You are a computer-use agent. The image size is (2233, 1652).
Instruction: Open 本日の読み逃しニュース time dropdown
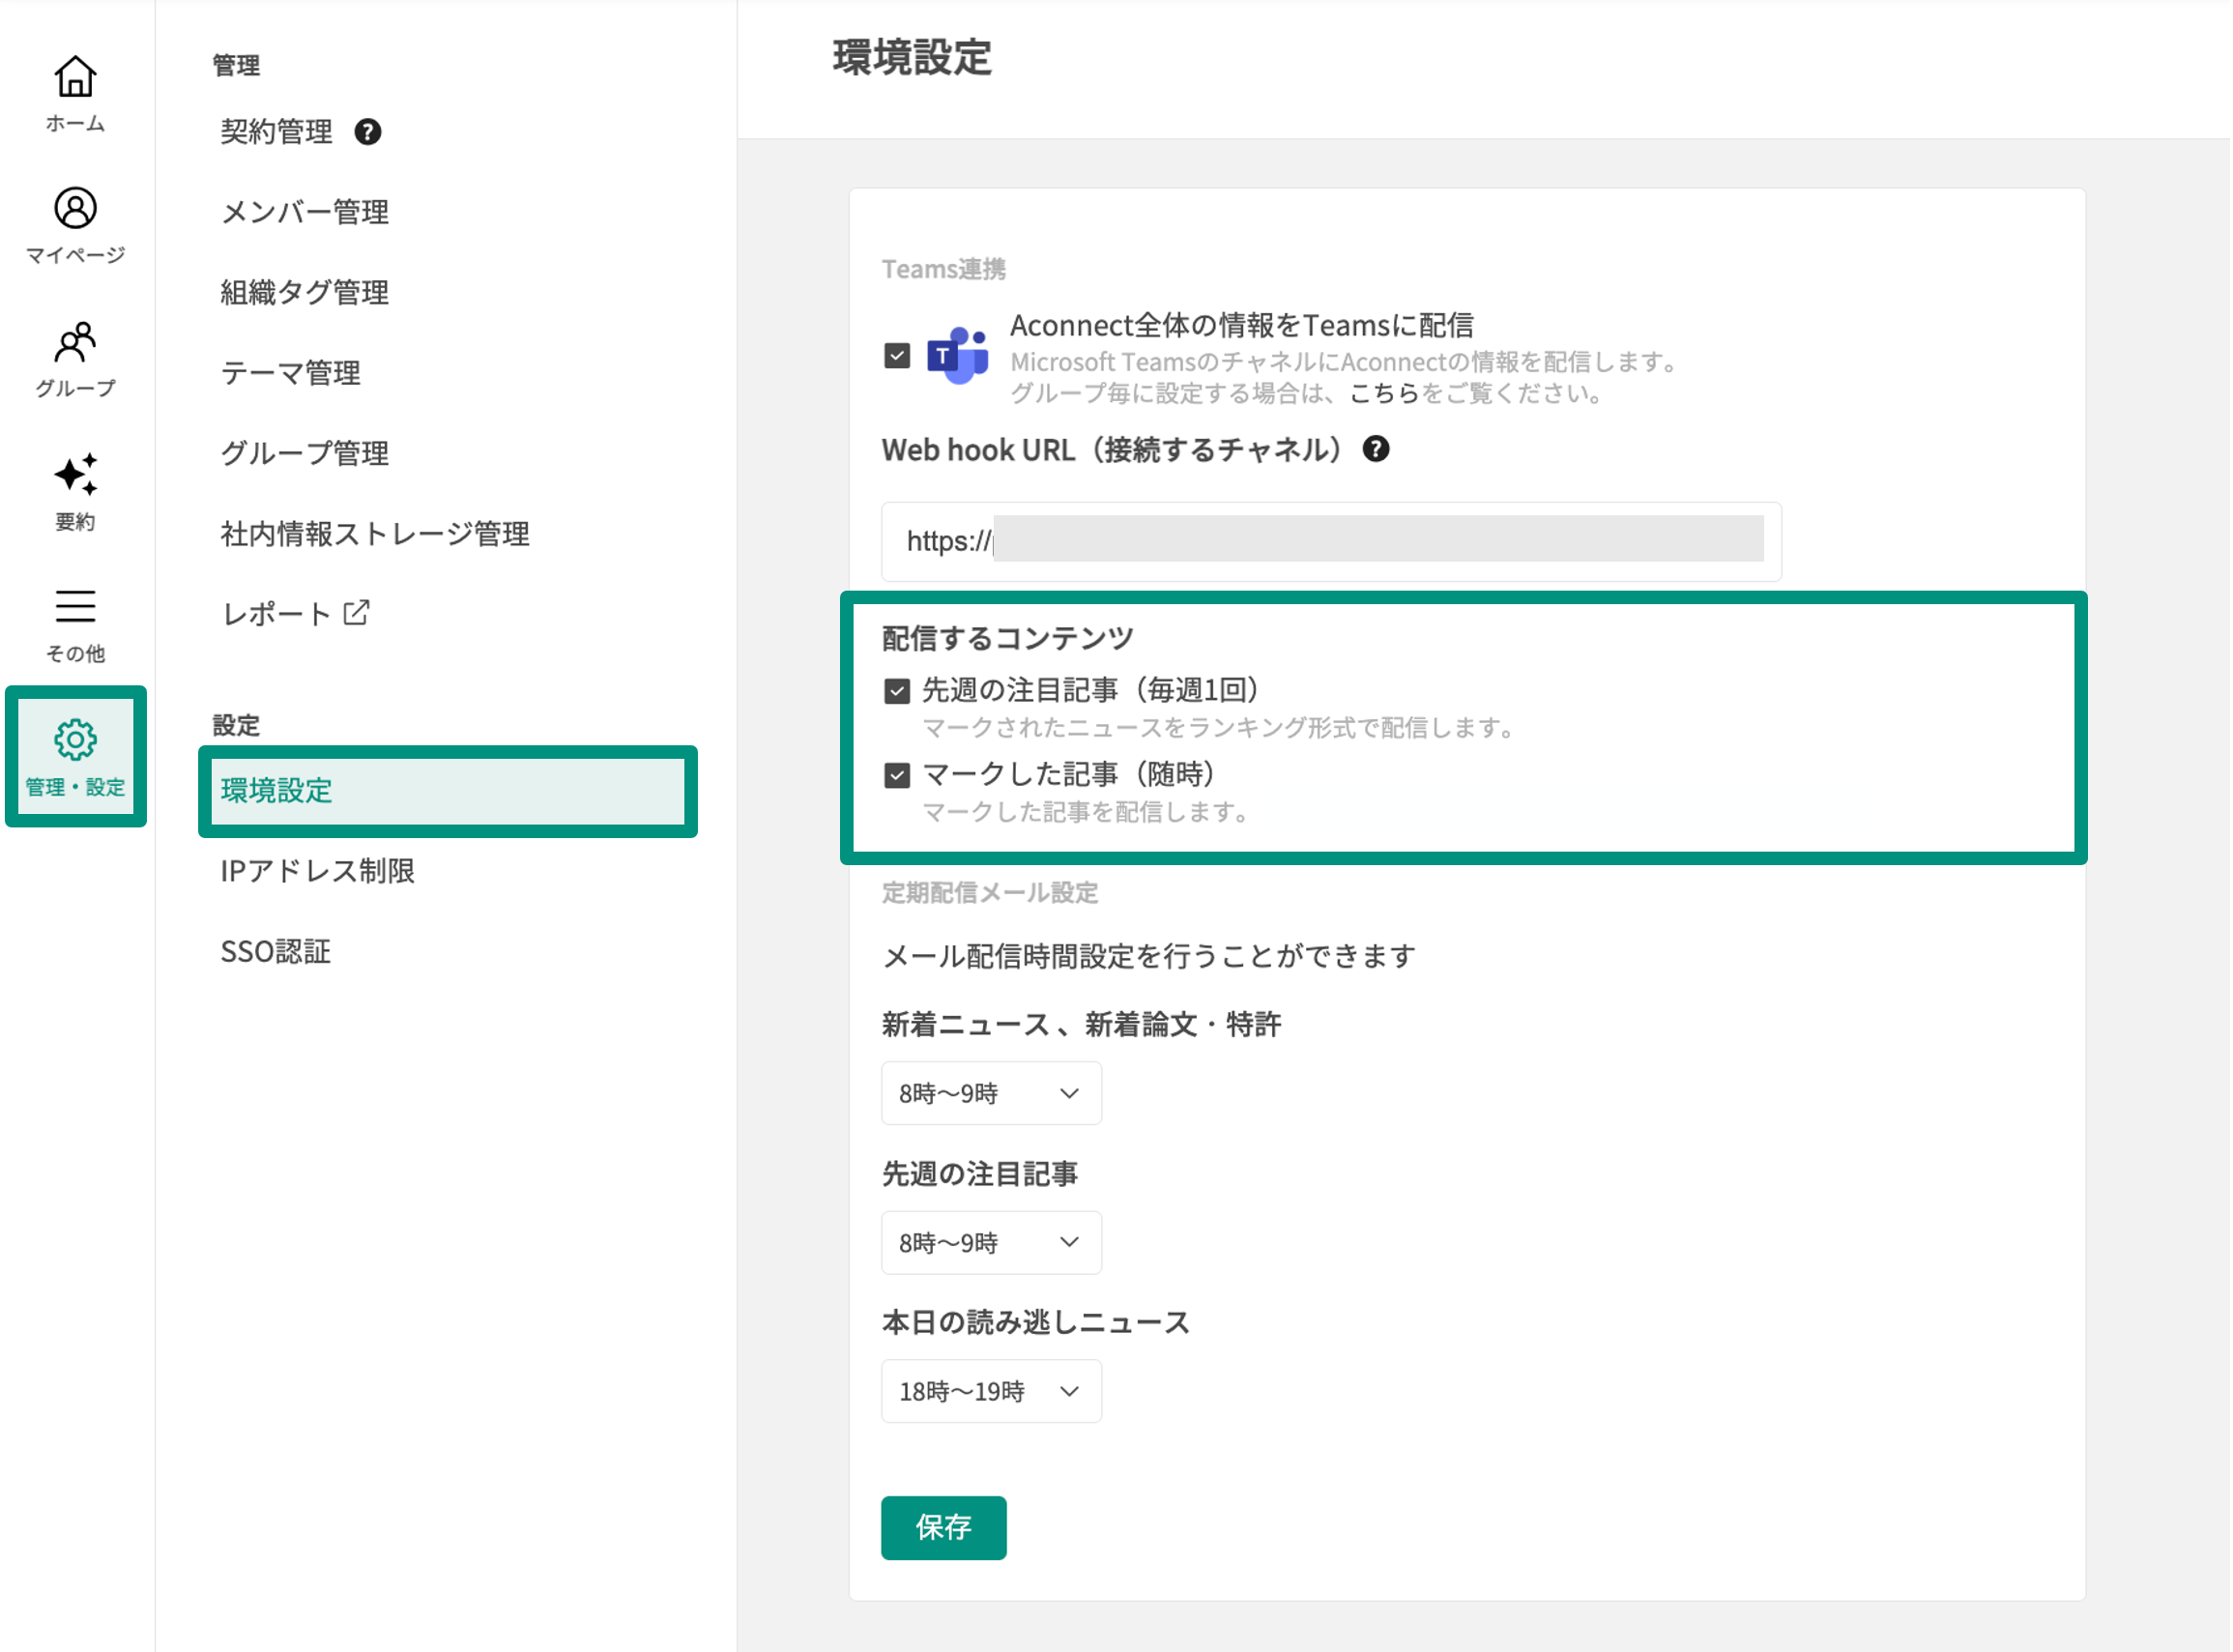point(991,1391)
